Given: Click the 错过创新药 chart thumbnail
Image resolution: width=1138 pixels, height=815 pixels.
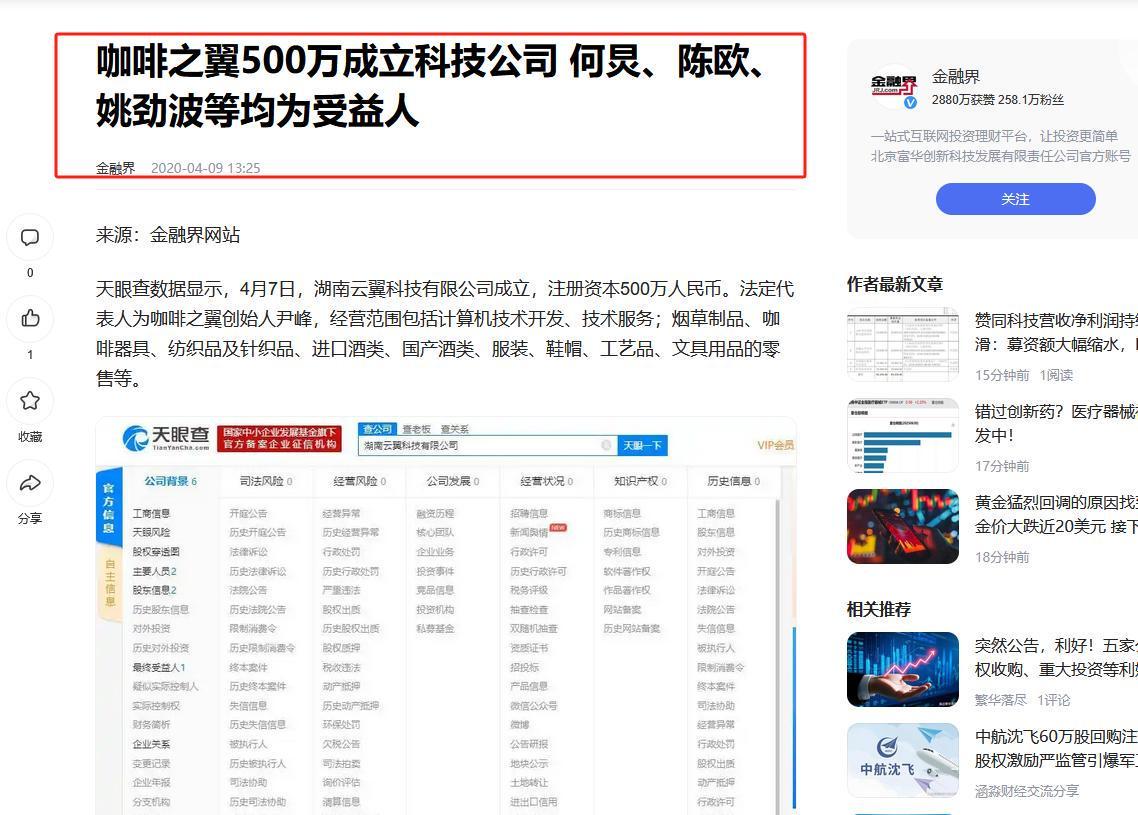Looking at the screenshot, I should (902, 435).
